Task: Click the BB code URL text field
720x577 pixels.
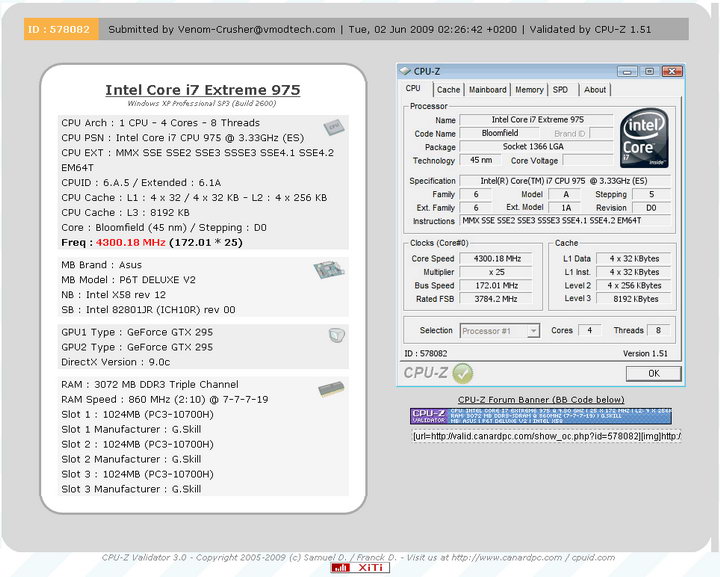Action: pyautogui.click(x=546, y=436)
